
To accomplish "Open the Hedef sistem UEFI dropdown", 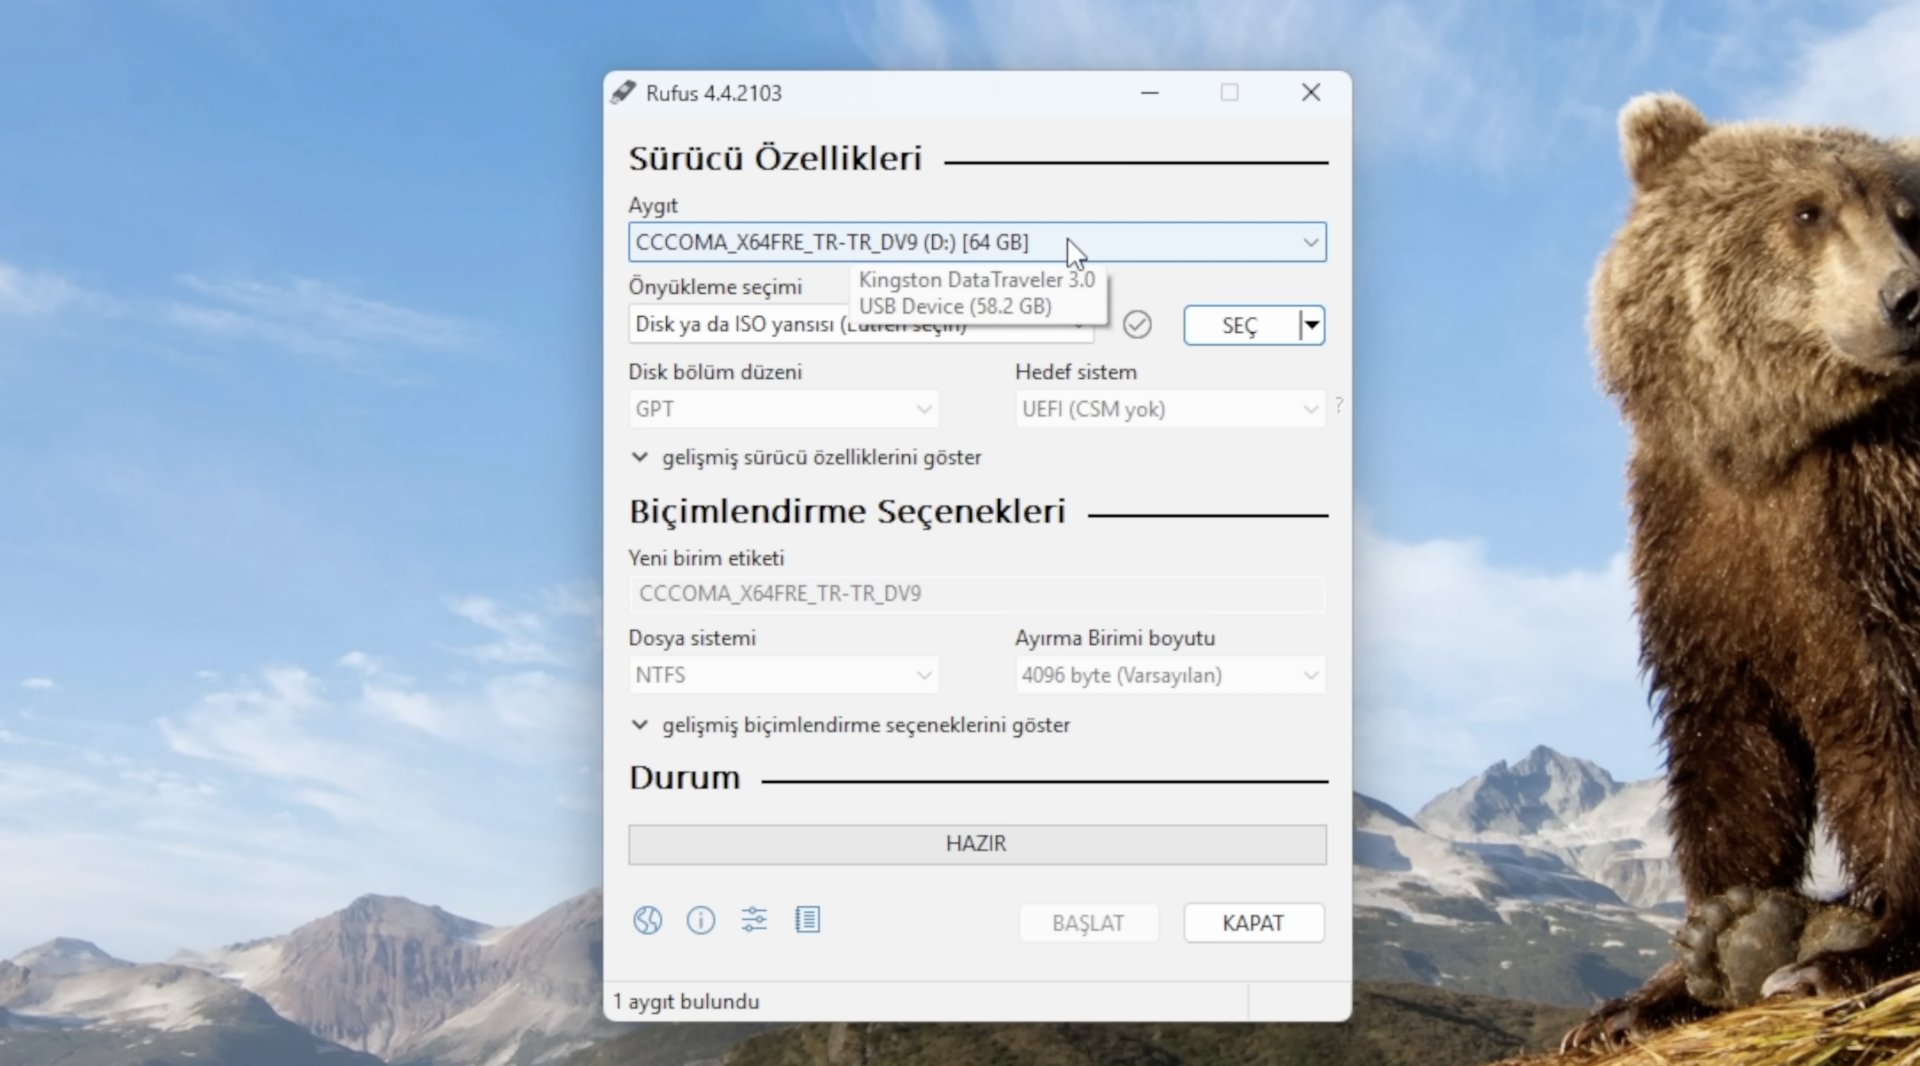I will (1308, 409).
